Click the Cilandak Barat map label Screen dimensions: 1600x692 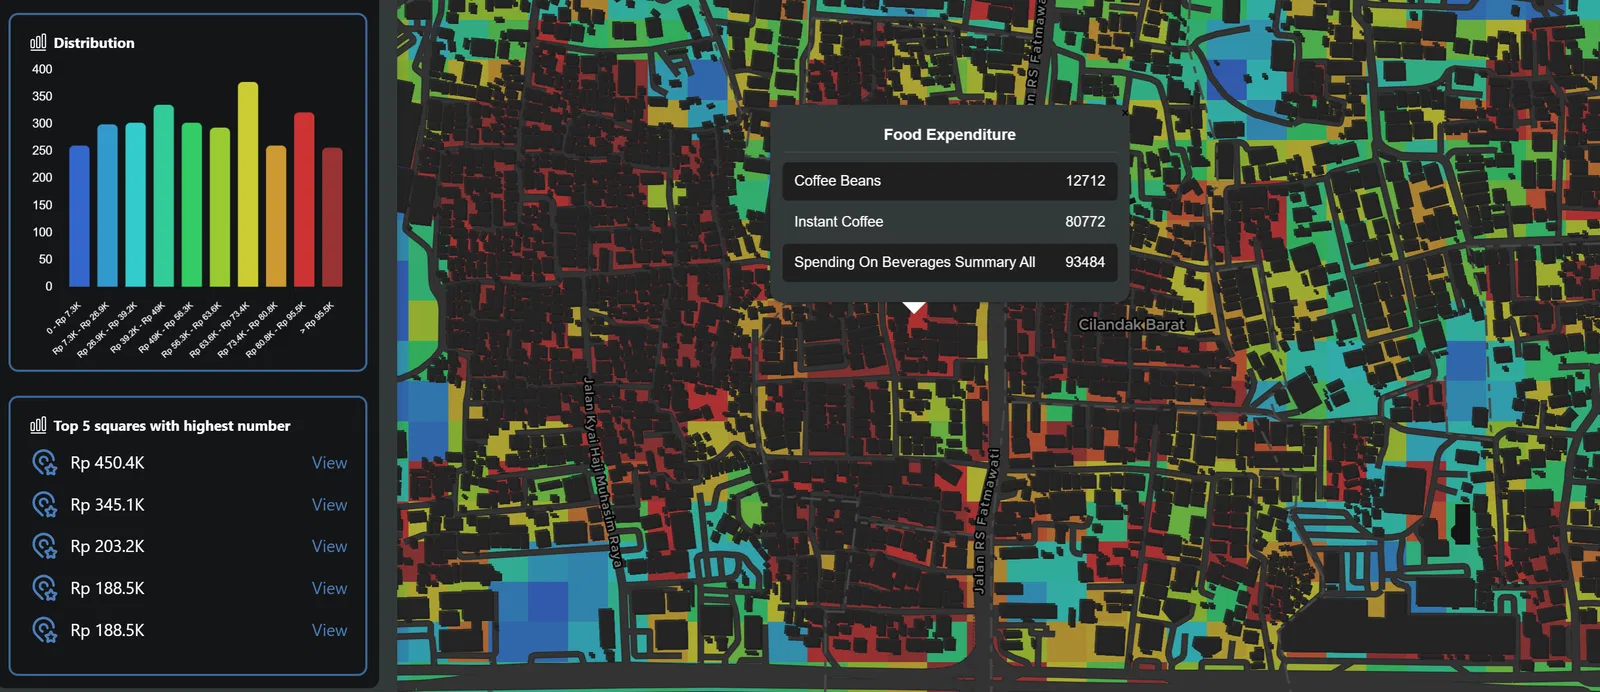(x=1131, y=324)
